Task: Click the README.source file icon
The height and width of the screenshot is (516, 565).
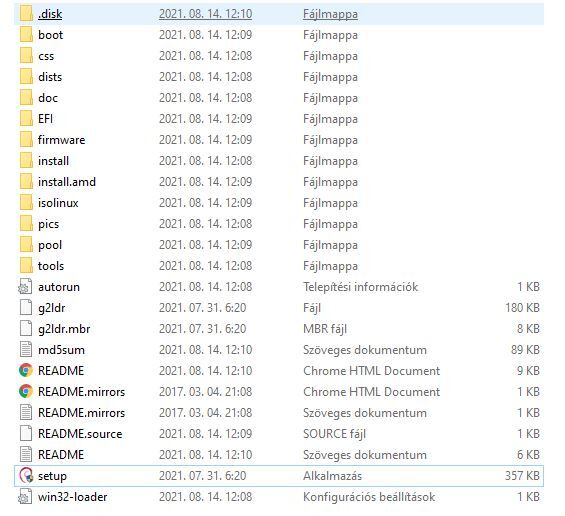Action: coord(26,433)
